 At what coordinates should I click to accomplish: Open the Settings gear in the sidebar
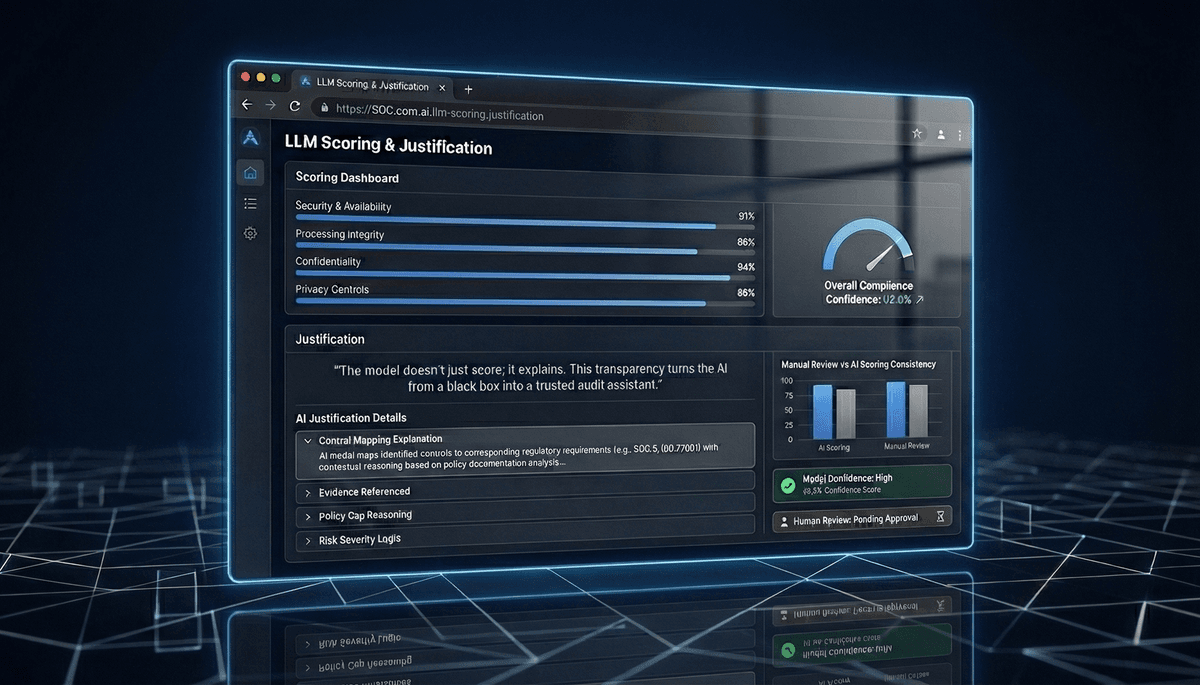[250, 233]
